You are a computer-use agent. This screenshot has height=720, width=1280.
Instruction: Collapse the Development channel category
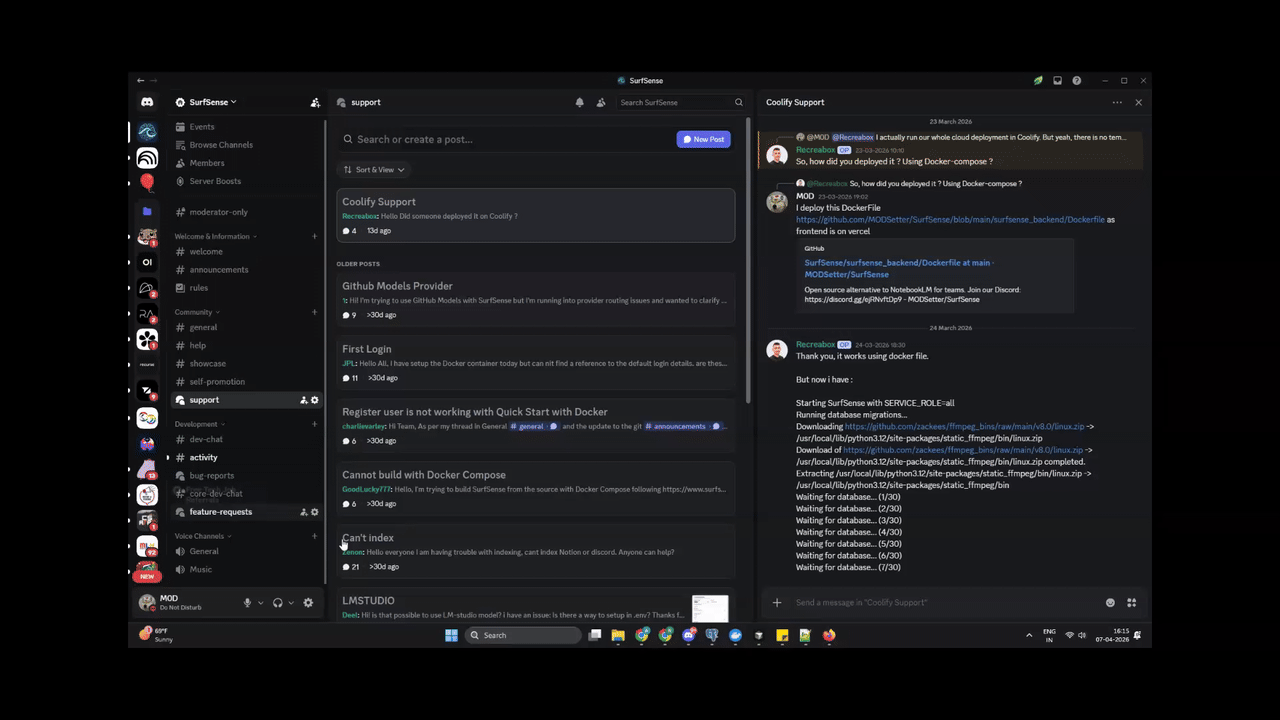[199, 424]
